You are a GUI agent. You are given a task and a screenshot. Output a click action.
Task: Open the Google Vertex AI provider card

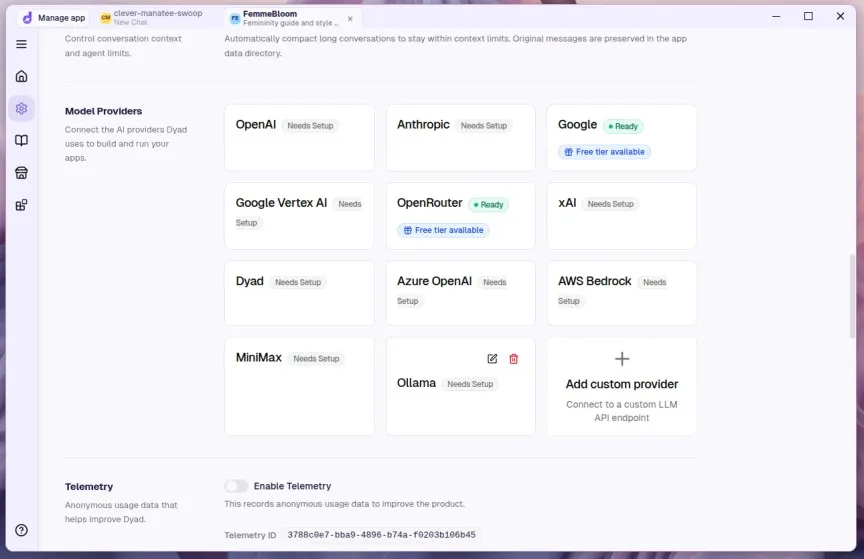click(x=299, y=216)
